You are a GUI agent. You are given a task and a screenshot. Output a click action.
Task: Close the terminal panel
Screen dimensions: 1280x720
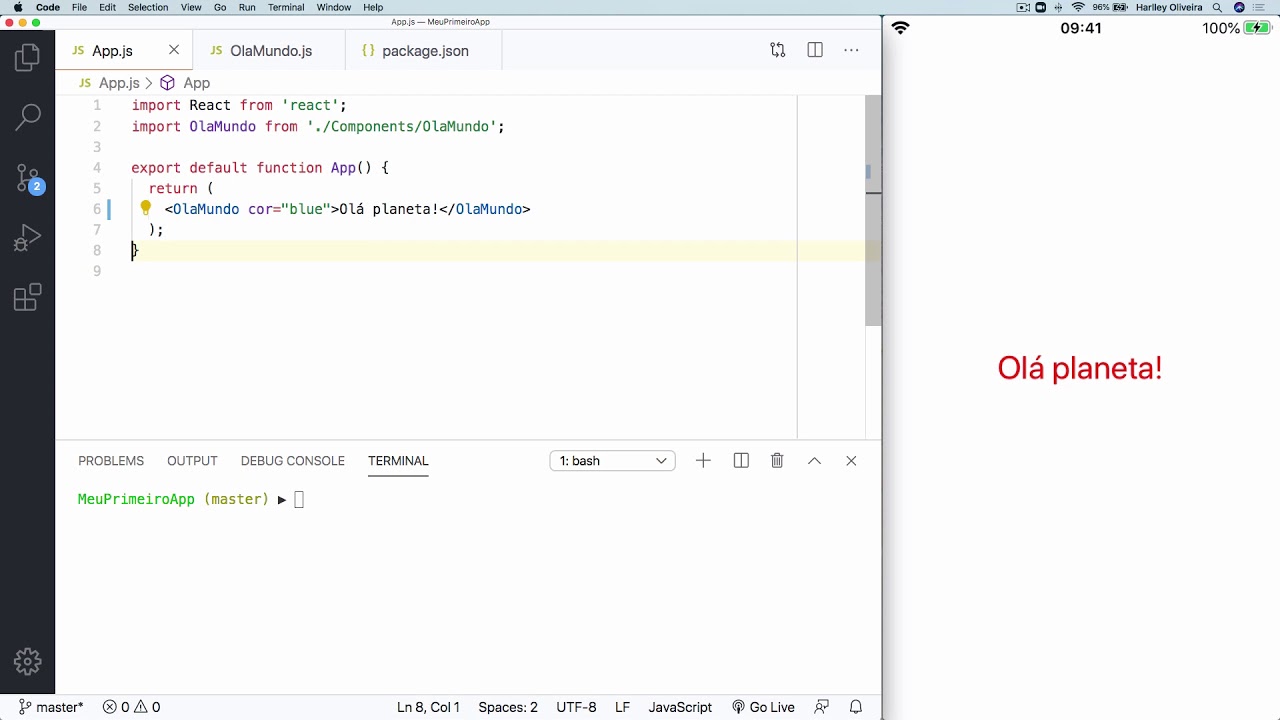[x=851, y=461]
